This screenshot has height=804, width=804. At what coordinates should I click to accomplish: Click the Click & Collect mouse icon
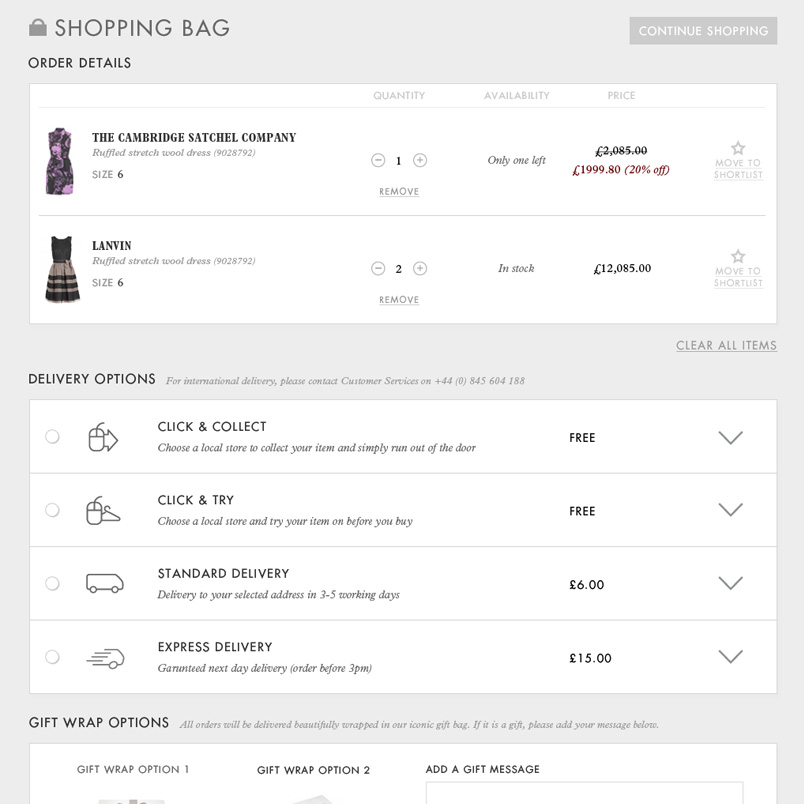(103, 437)
